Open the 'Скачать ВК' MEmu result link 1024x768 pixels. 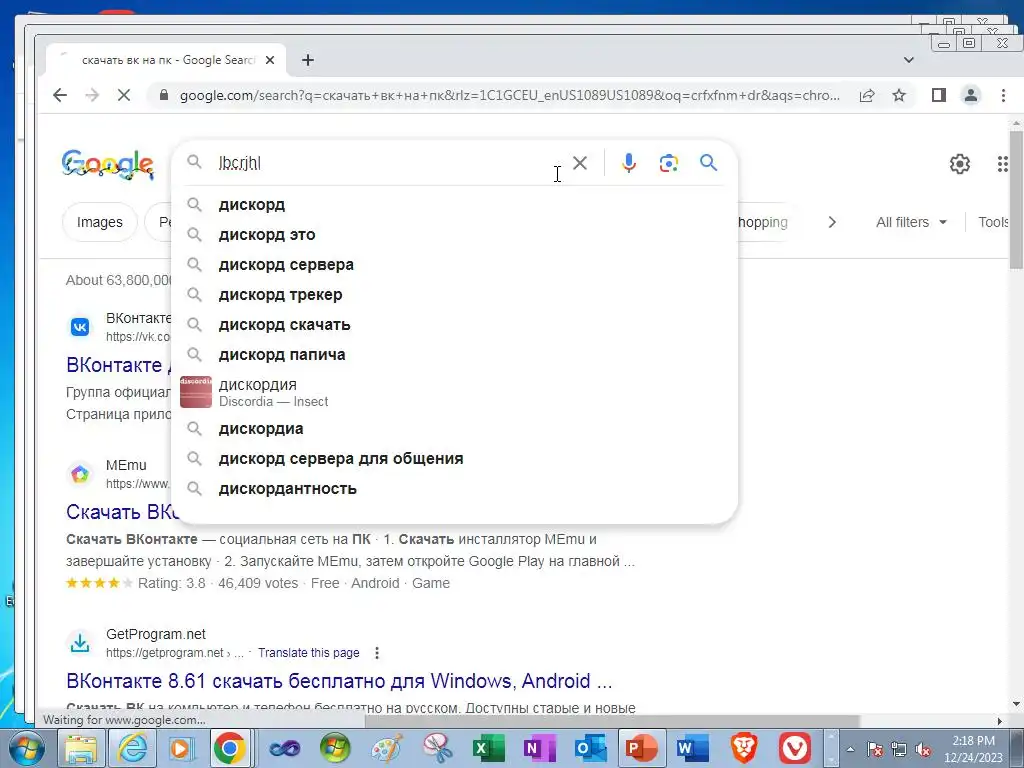click(123, 512)
